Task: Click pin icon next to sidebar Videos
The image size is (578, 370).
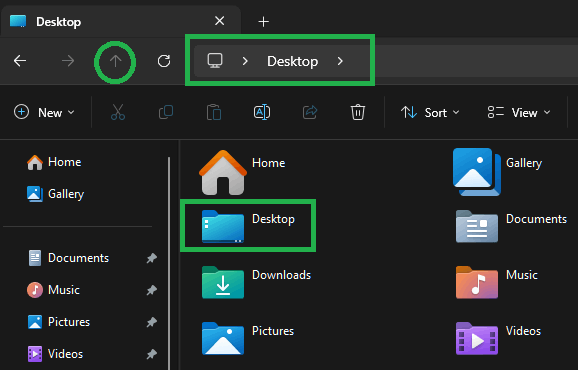Action: (x=152, y=354)
